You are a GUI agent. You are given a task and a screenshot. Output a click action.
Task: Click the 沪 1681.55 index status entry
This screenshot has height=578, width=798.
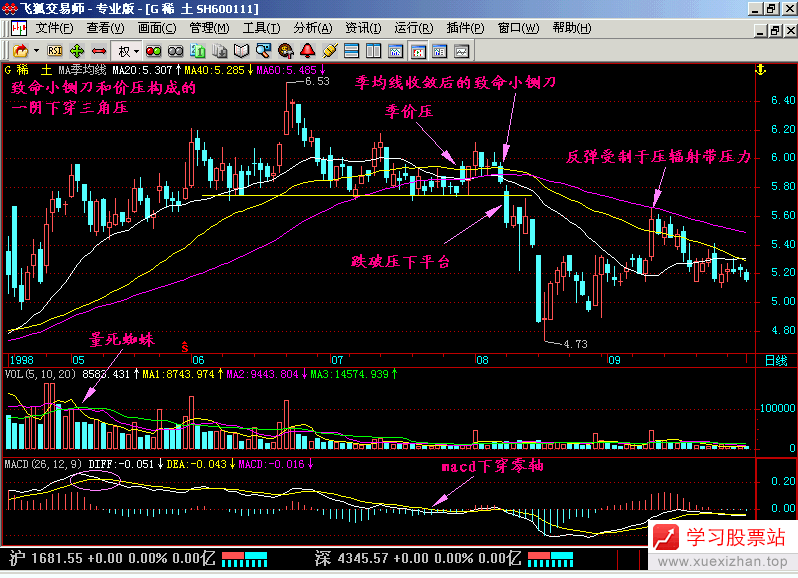[111, 558]
